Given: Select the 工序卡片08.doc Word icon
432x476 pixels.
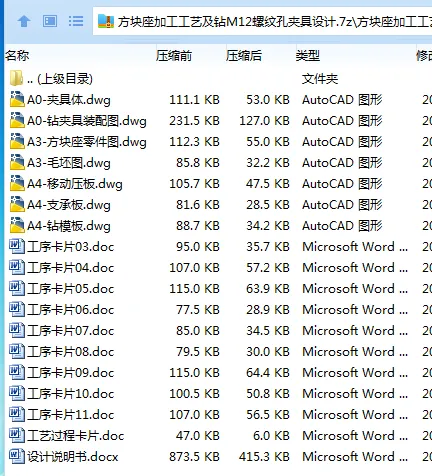Looking at the screenshot, I should click(17, 351).
